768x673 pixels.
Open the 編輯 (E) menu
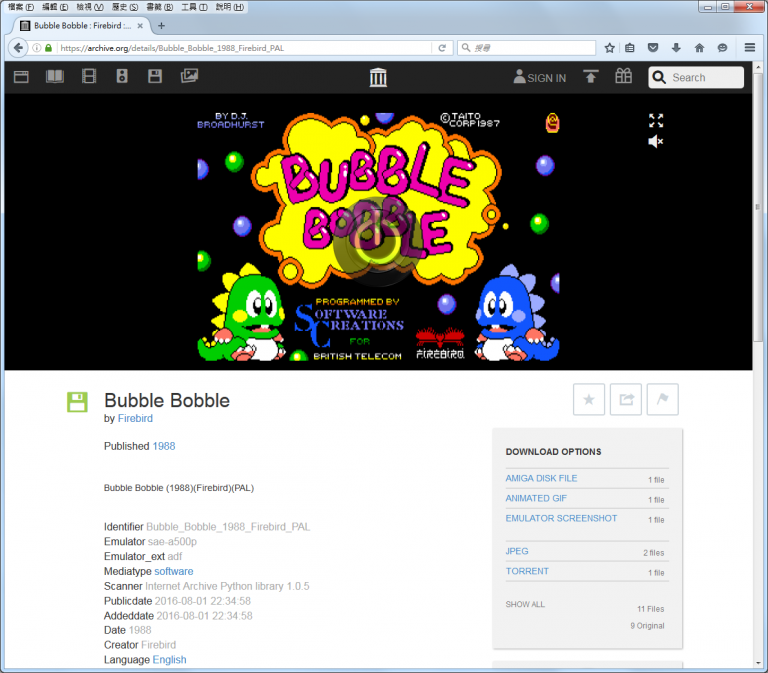click(55, 7)
